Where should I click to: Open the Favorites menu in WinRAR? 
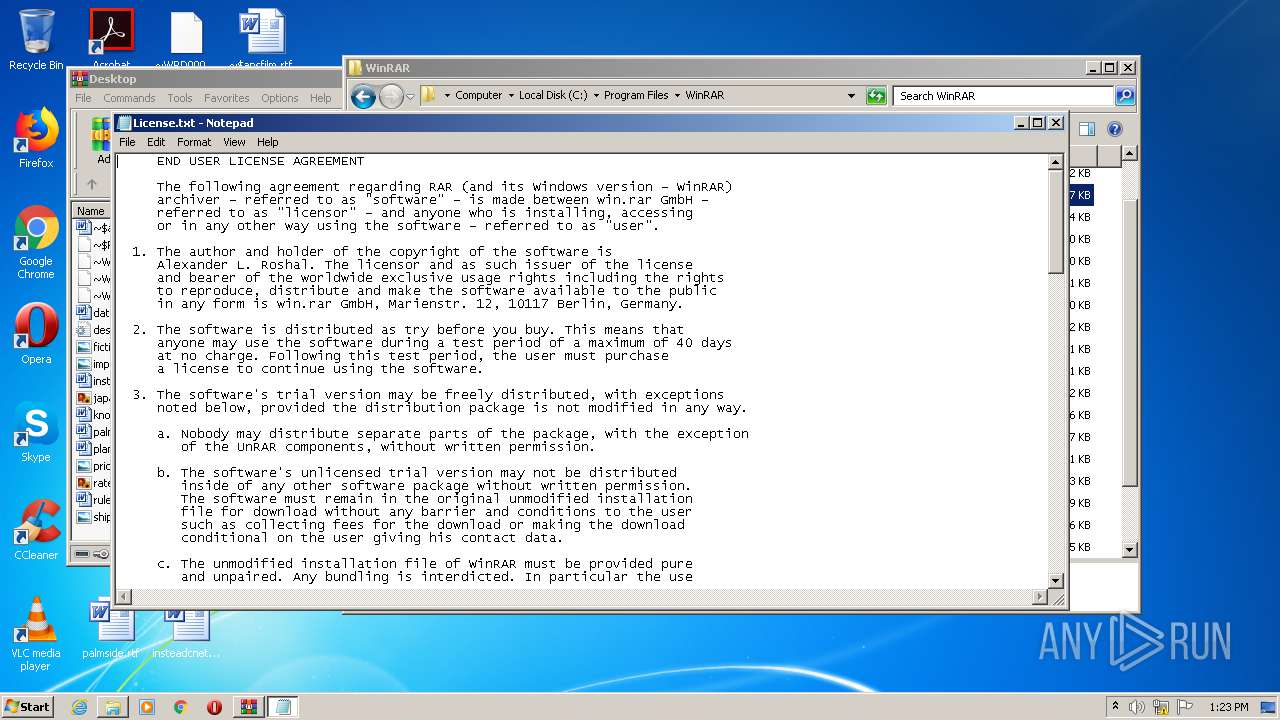coord(227,98)
